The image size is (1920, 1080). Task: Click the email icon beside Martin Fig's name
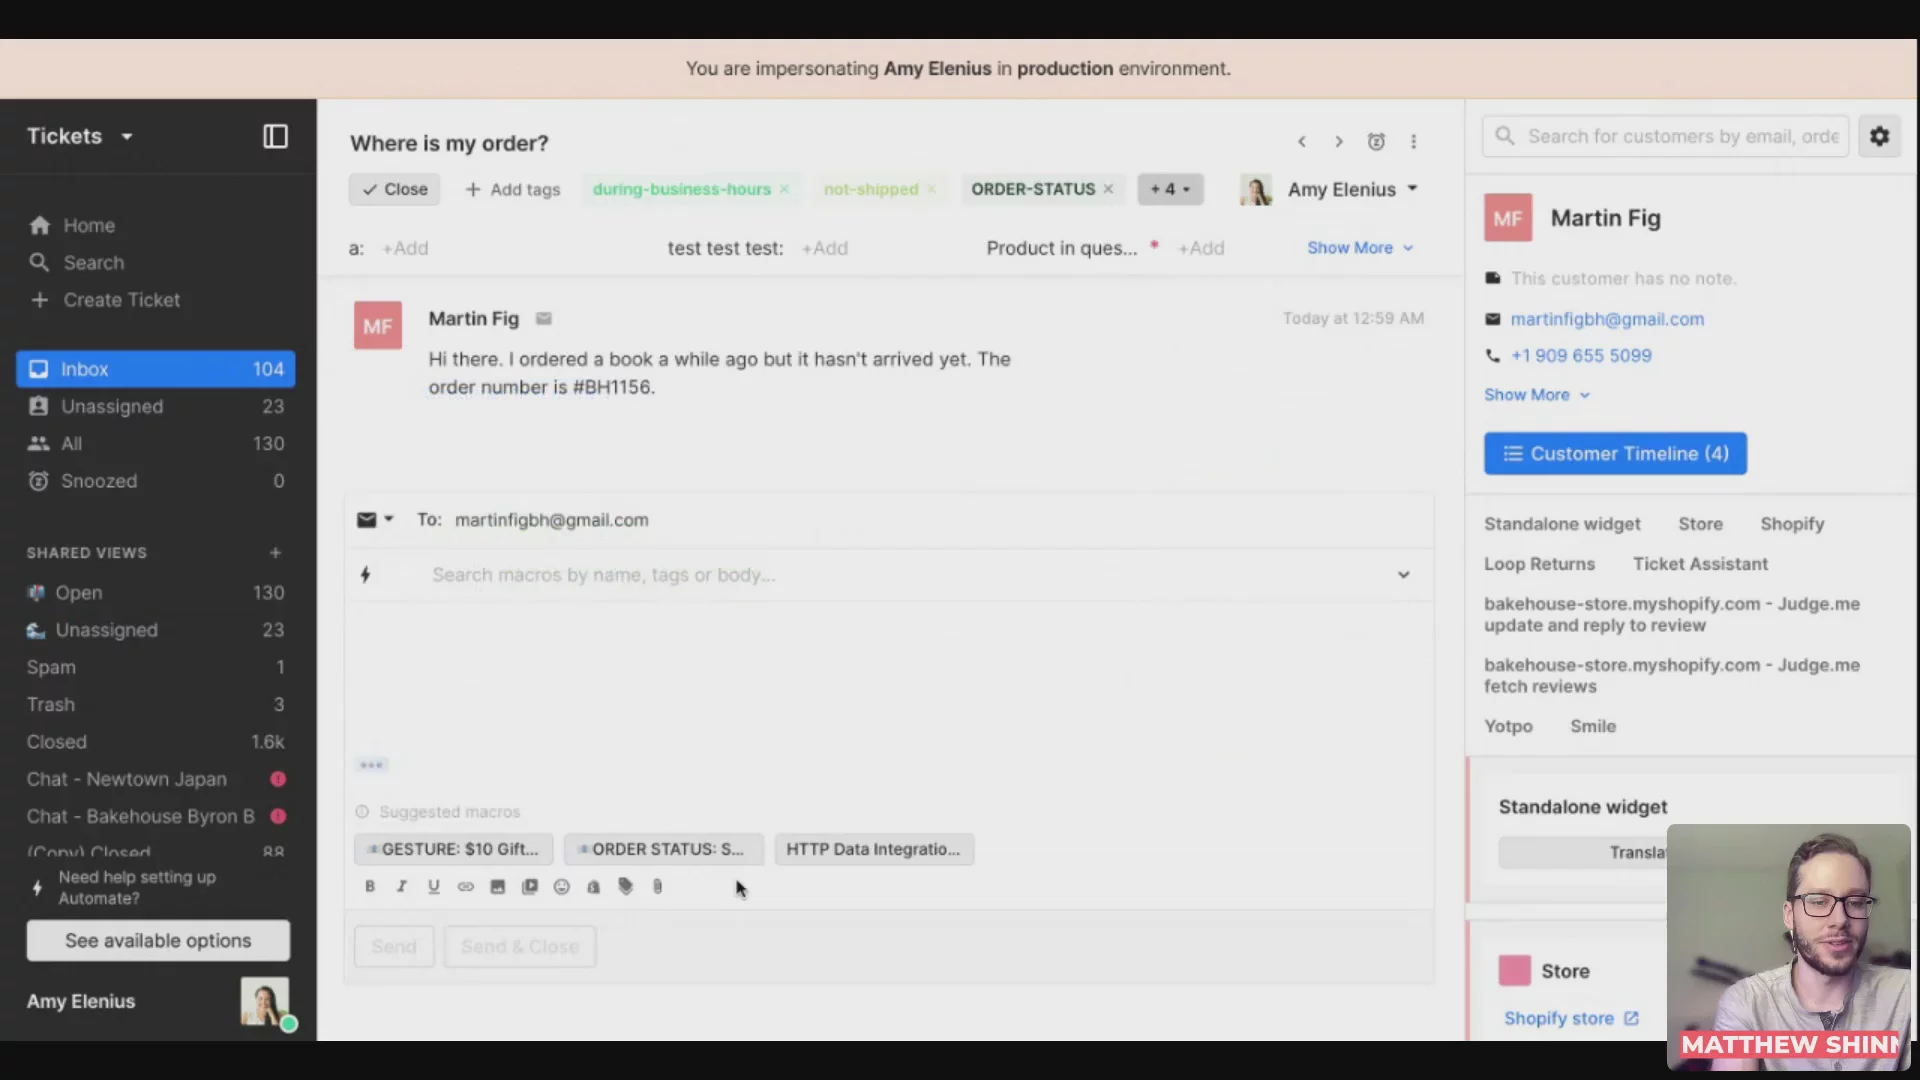pos(544,319)
